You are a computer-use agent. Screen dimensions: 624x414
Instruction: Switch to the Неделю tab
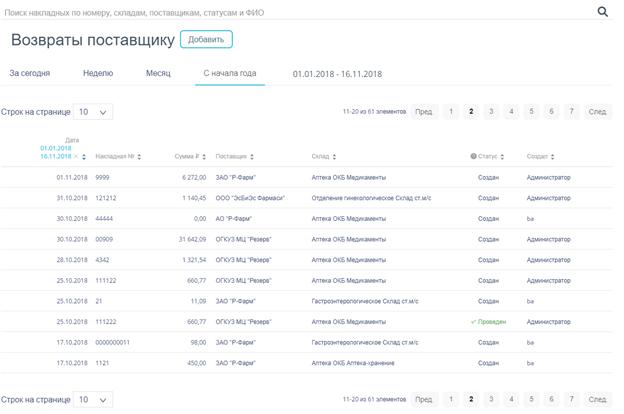[x=98, y=73]
